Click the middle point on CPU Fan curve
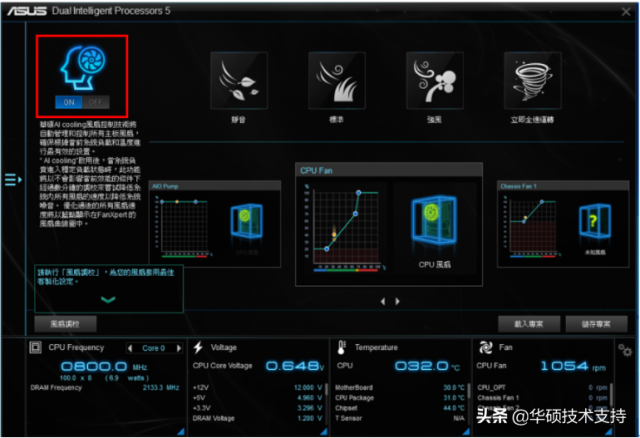The image size is (640, 438). coord(356,213)
